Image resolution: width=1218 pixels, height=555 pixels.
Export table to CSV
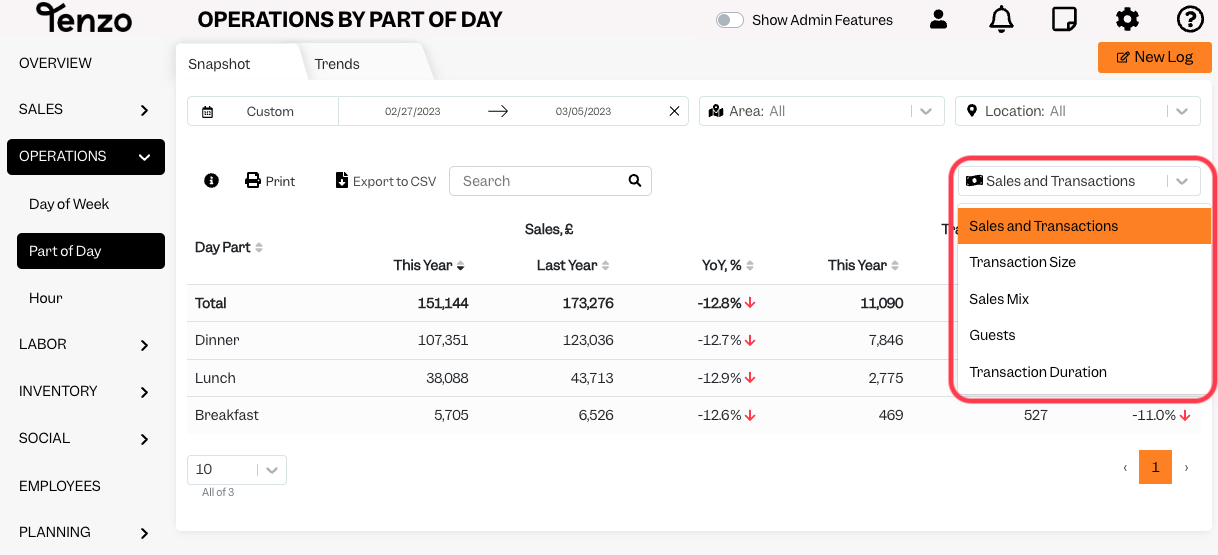pos(386,181)
